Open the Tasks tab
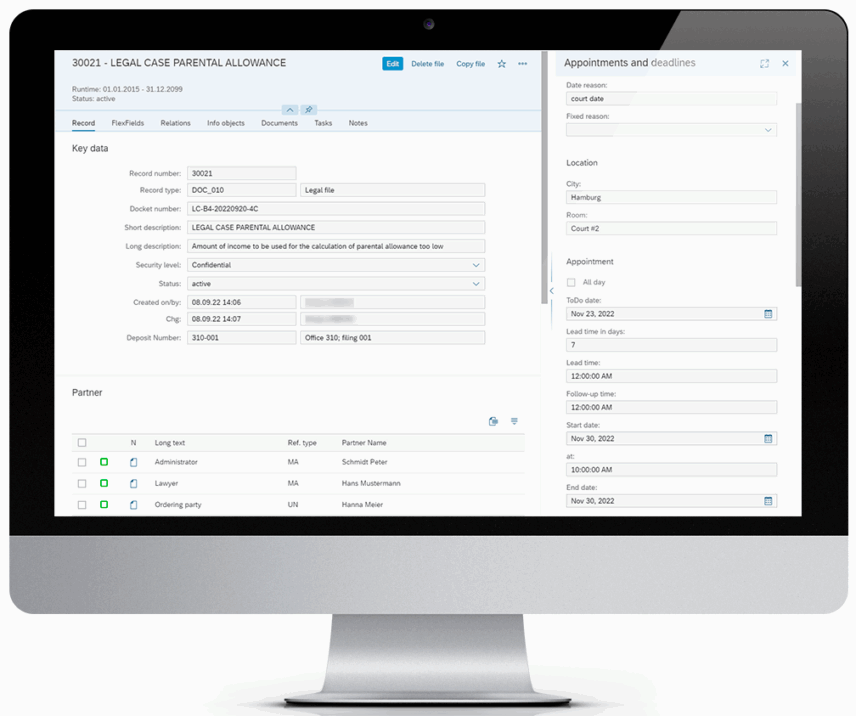Screen dimensions: 856x716 click(322, 123)
